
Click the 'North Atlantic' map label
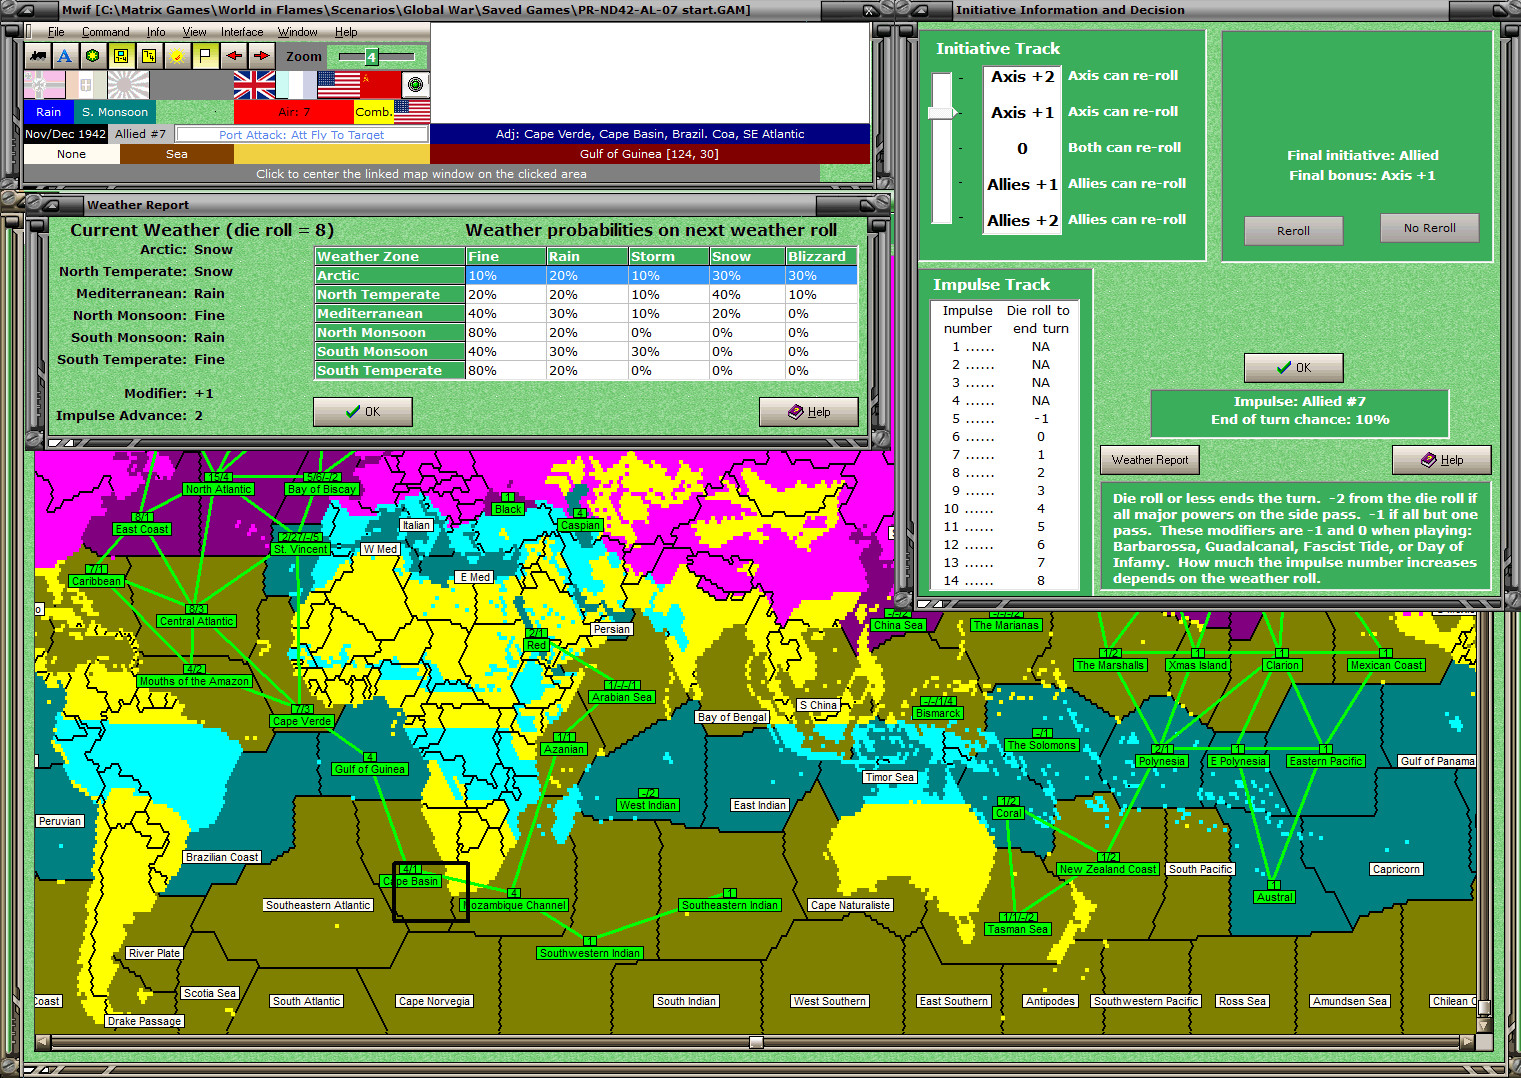click(219, 490)
